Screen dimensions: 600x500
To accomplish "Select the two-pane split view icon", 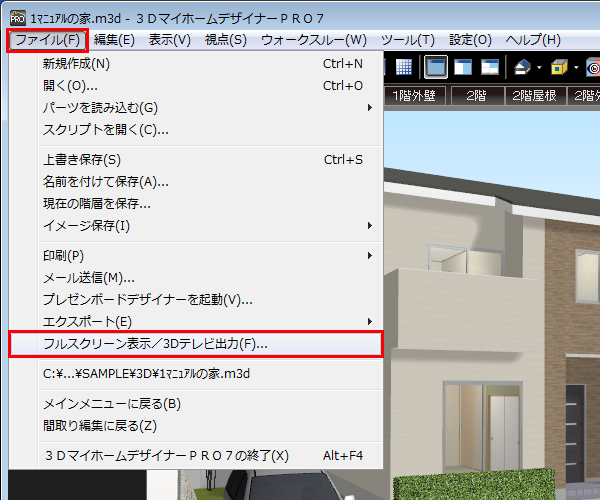I will (463, 67).
